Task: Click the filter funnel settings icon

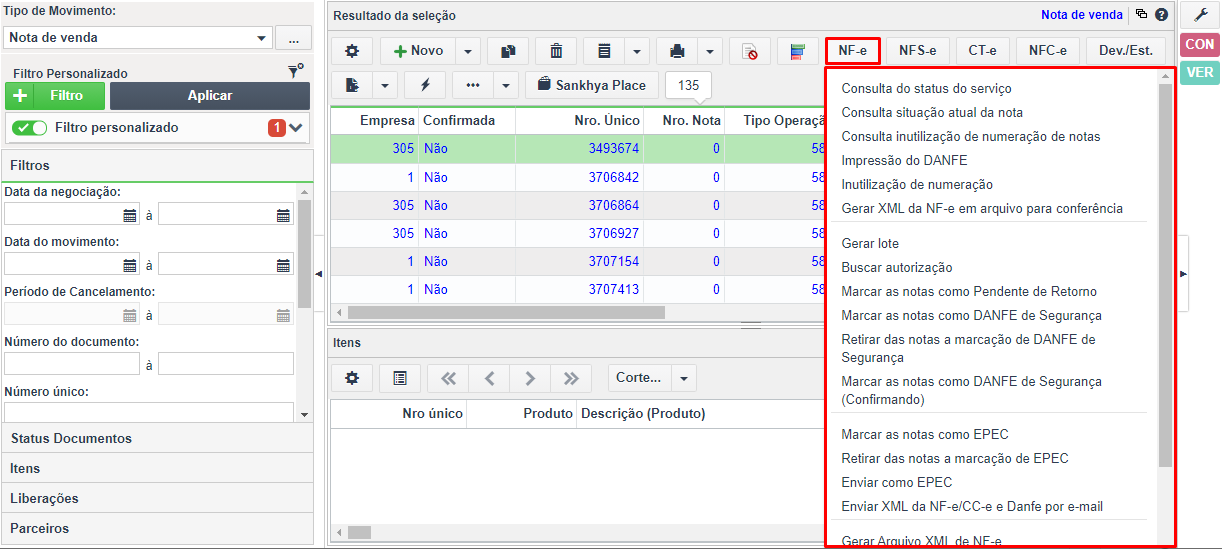Action: tap(295, 72)
